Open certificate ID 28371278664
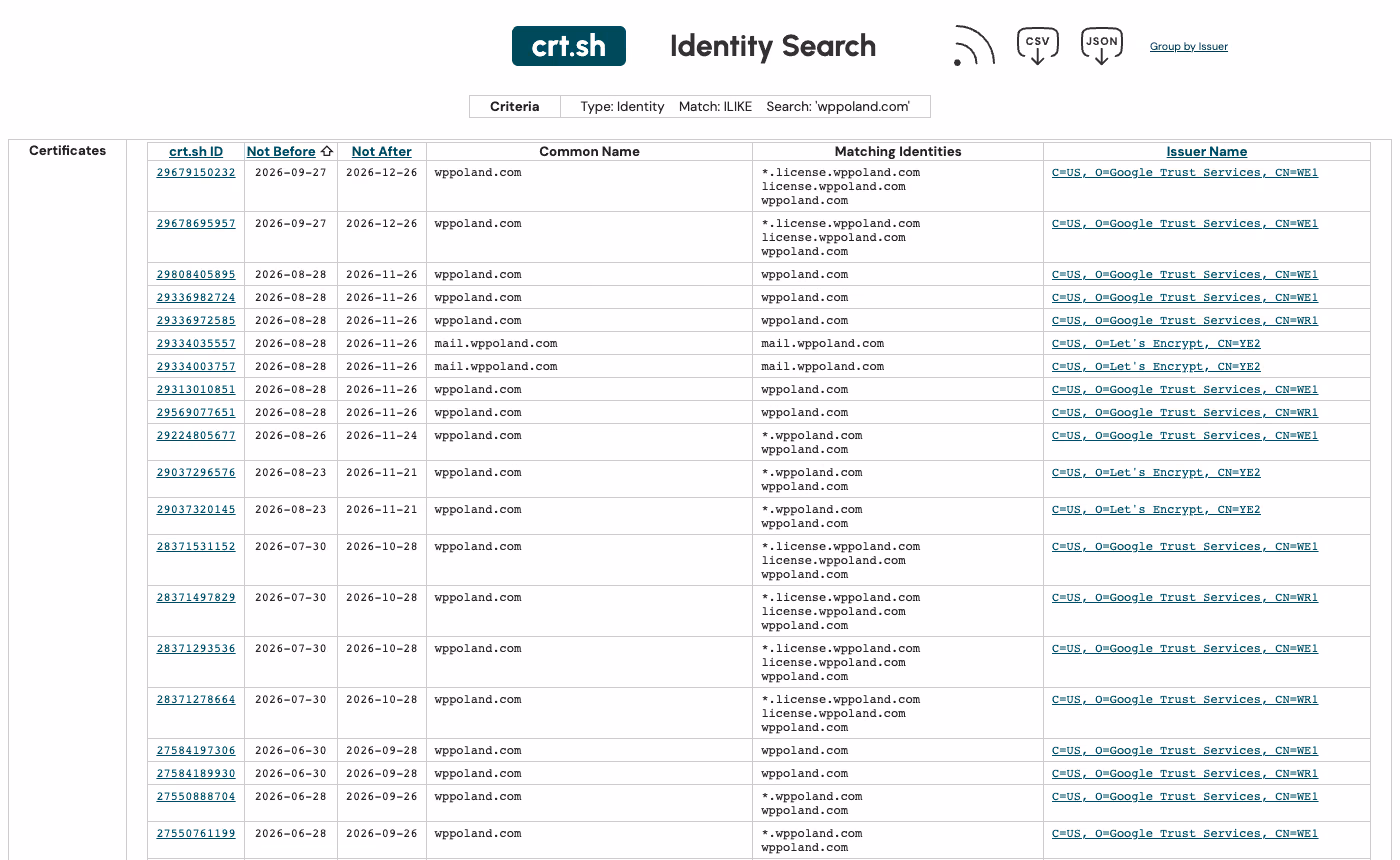This screenshot has width=1400, height=860. (x=196, y=699)
